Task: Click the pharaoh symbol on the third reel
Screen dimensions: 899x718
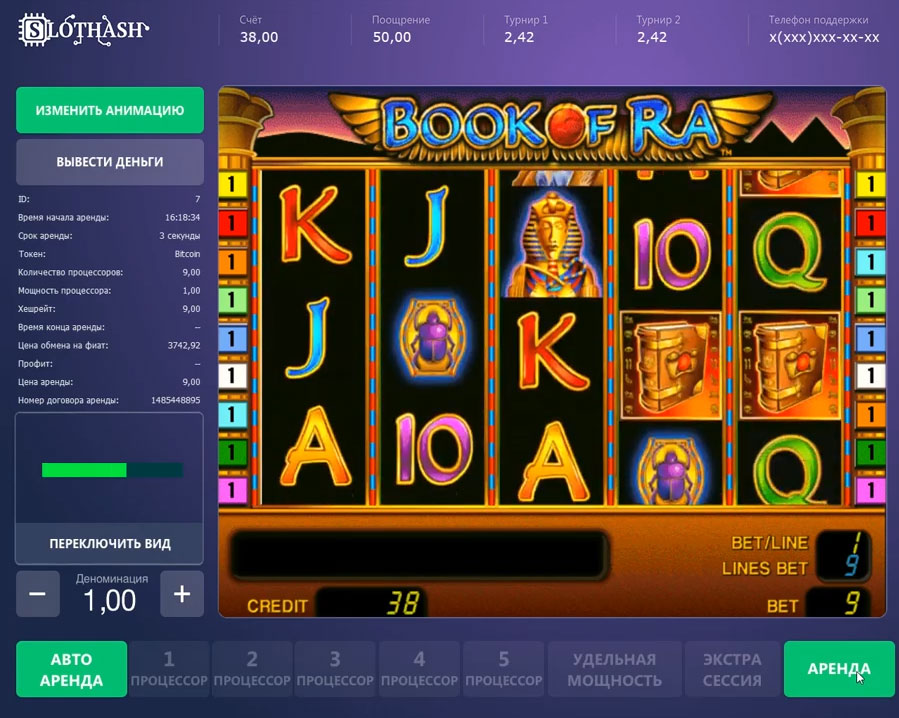Action: pyautogui.click(x=552, y=243)
